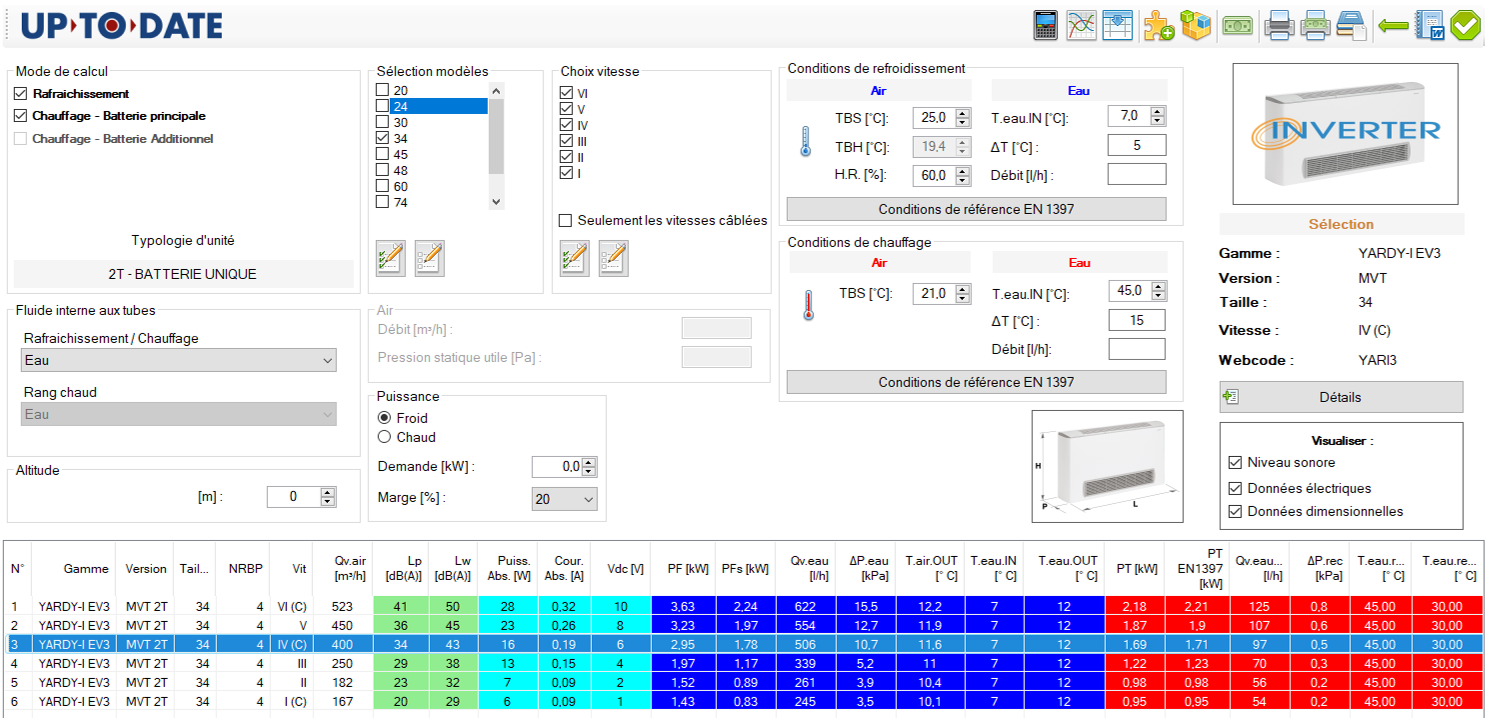The image size is (1488, 718).
Task: Toggle 'Seulement les vitesses câblées' checkbox
Action: tap(566, 220)
